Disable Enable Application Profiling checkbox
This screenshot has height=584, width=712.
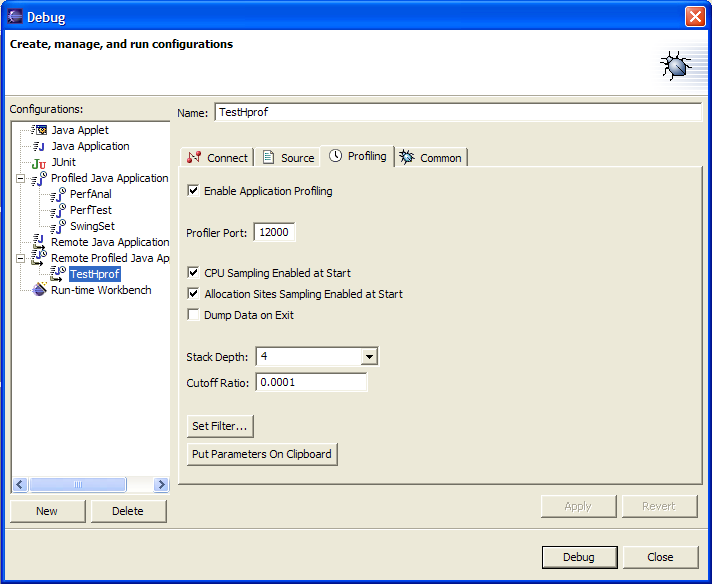(x=193, y=191)
